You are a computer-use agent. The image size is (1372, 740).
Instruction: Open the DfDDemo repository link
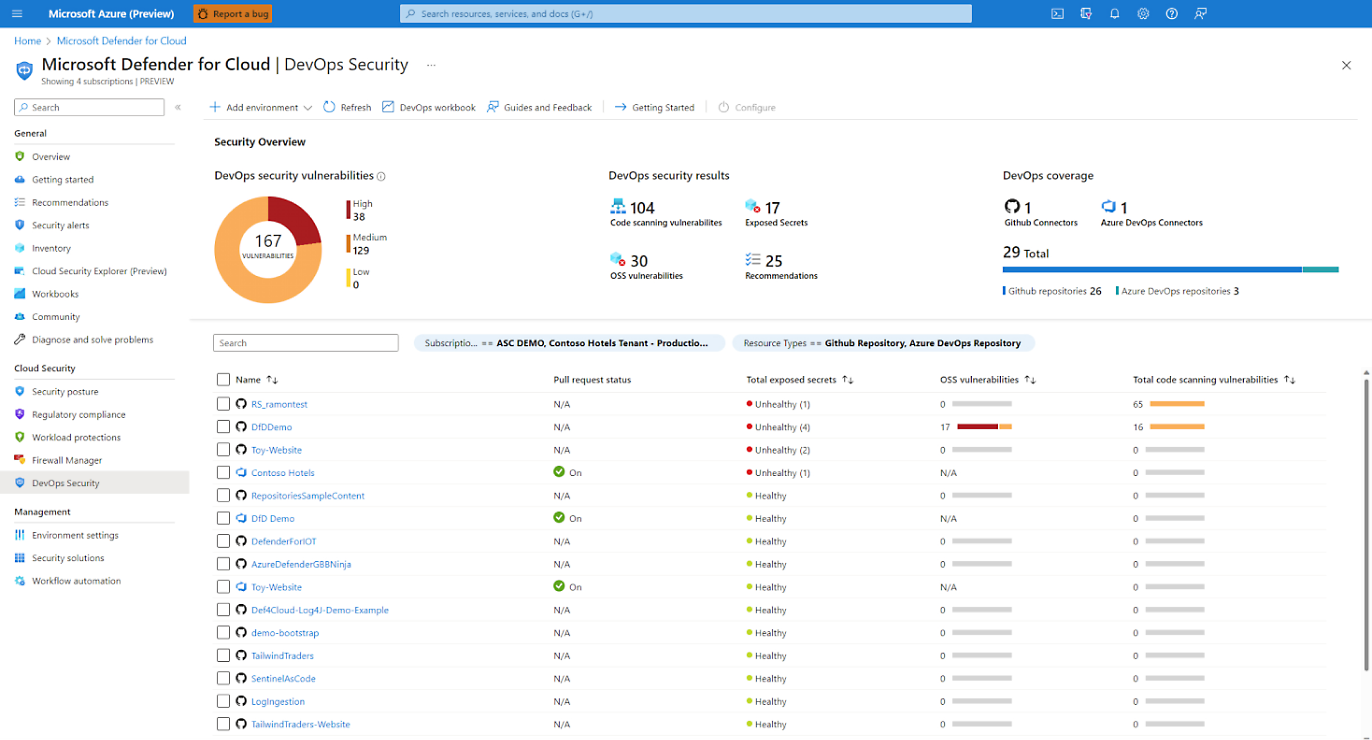[x=271, y=427]
